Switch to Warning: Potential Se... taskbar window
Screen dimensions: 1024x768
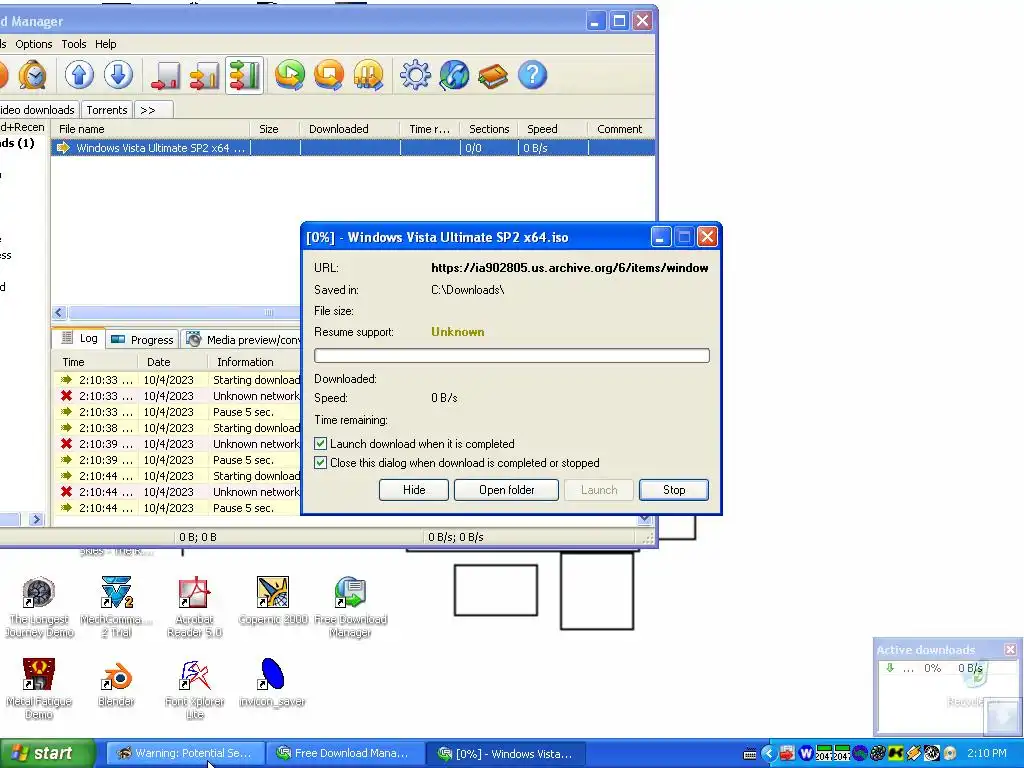(x=185, y=754)
